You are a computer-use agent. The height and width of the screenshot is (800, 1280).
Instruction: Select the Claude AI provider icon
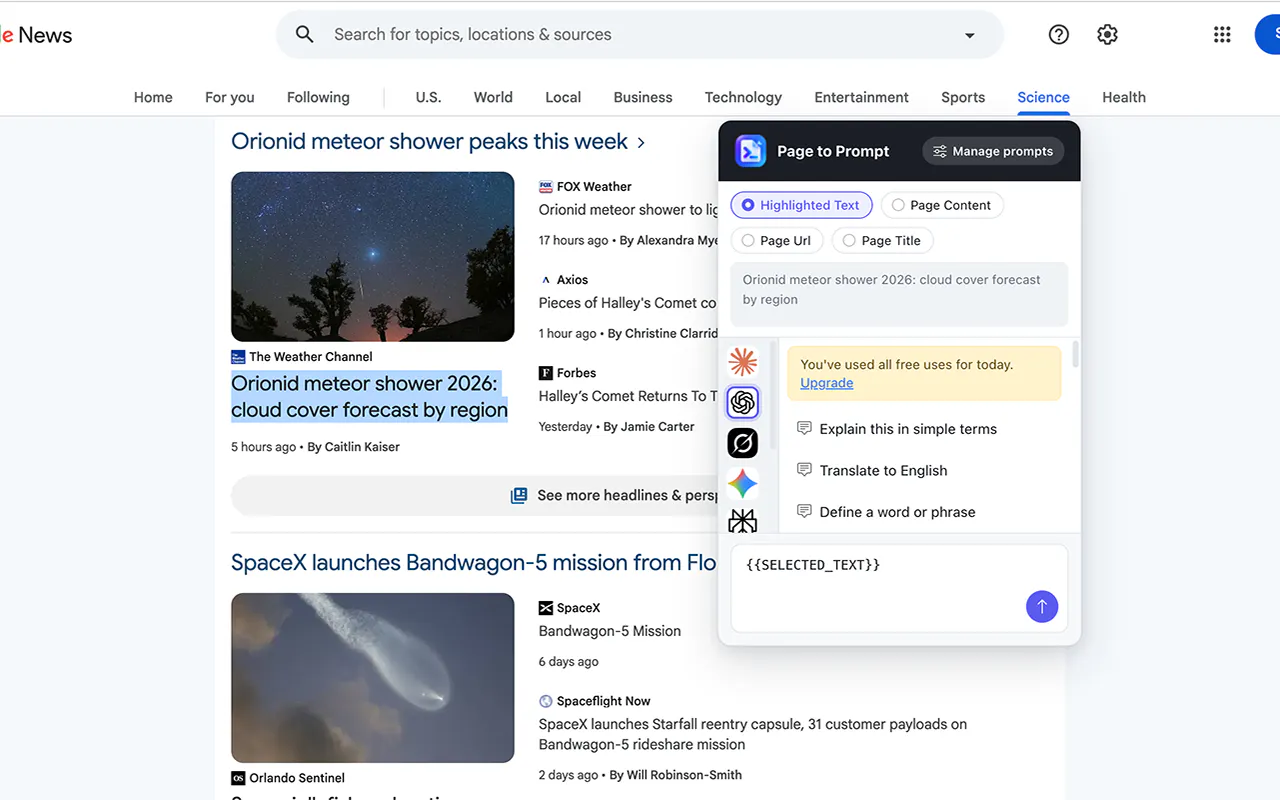(742, 362)
